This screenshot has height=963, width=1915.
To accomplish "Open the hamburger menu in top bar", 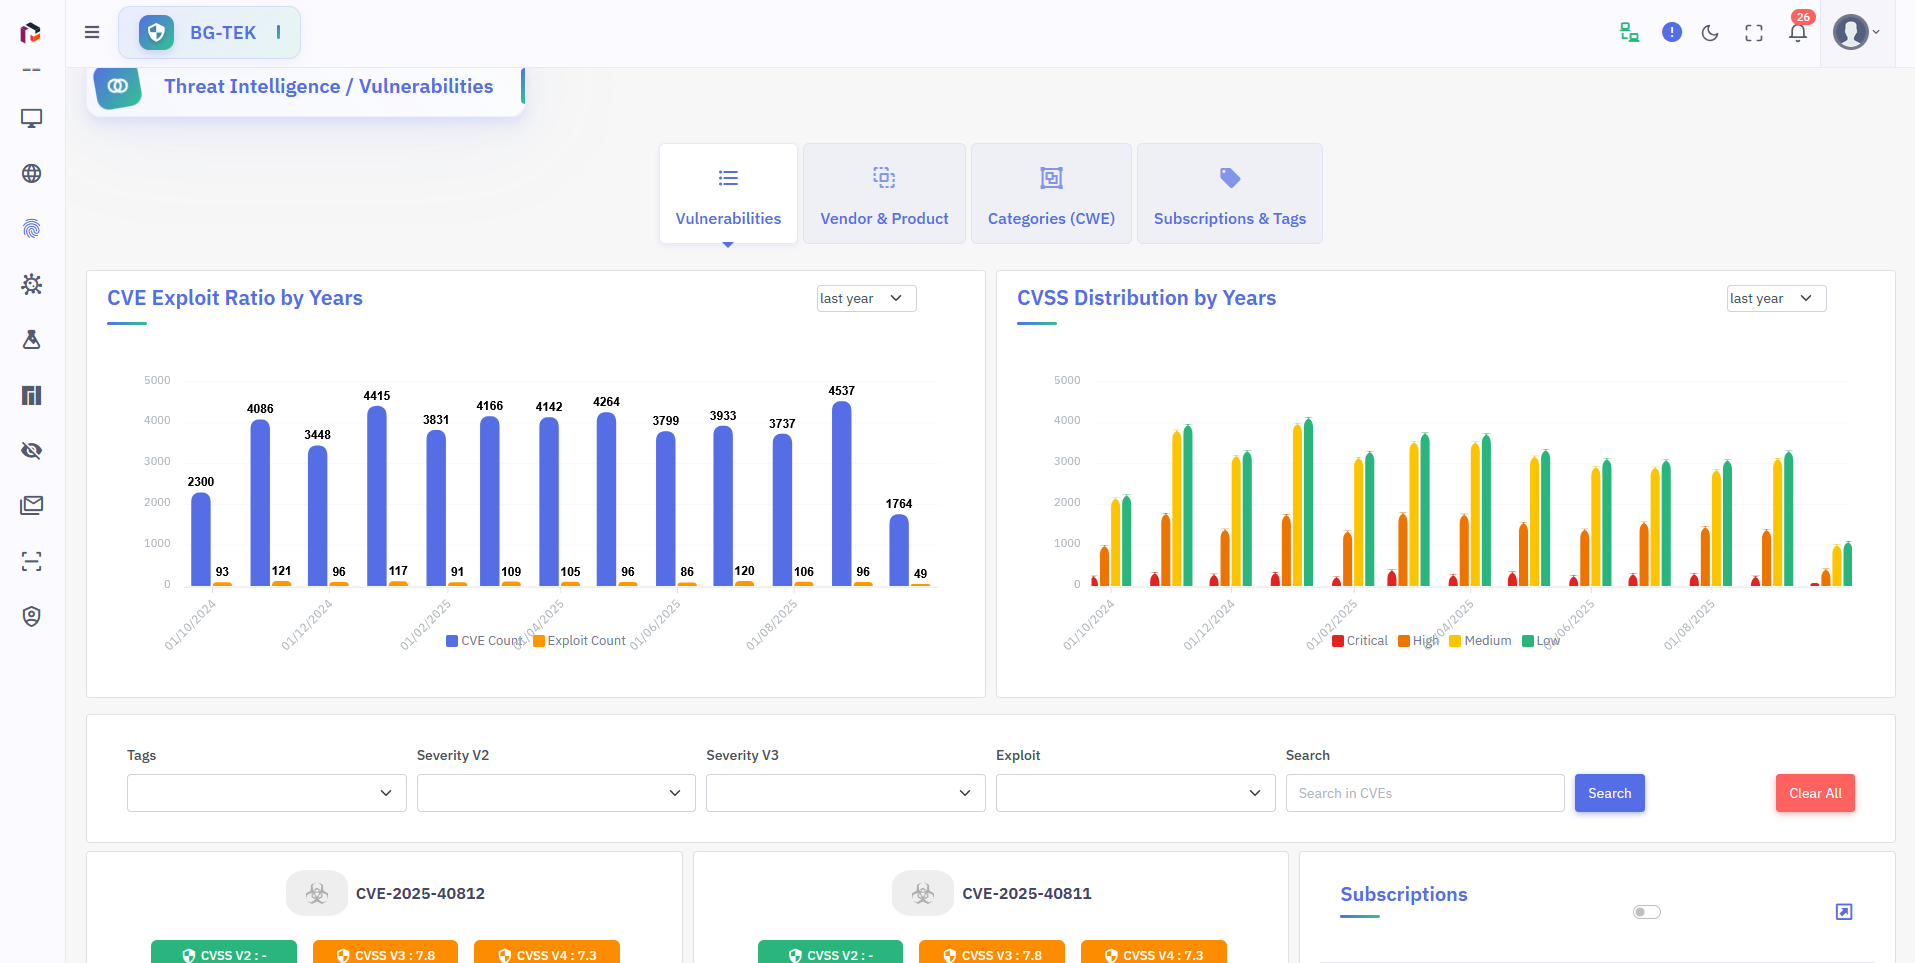I will pyautogui.click(x=92, y=32).
